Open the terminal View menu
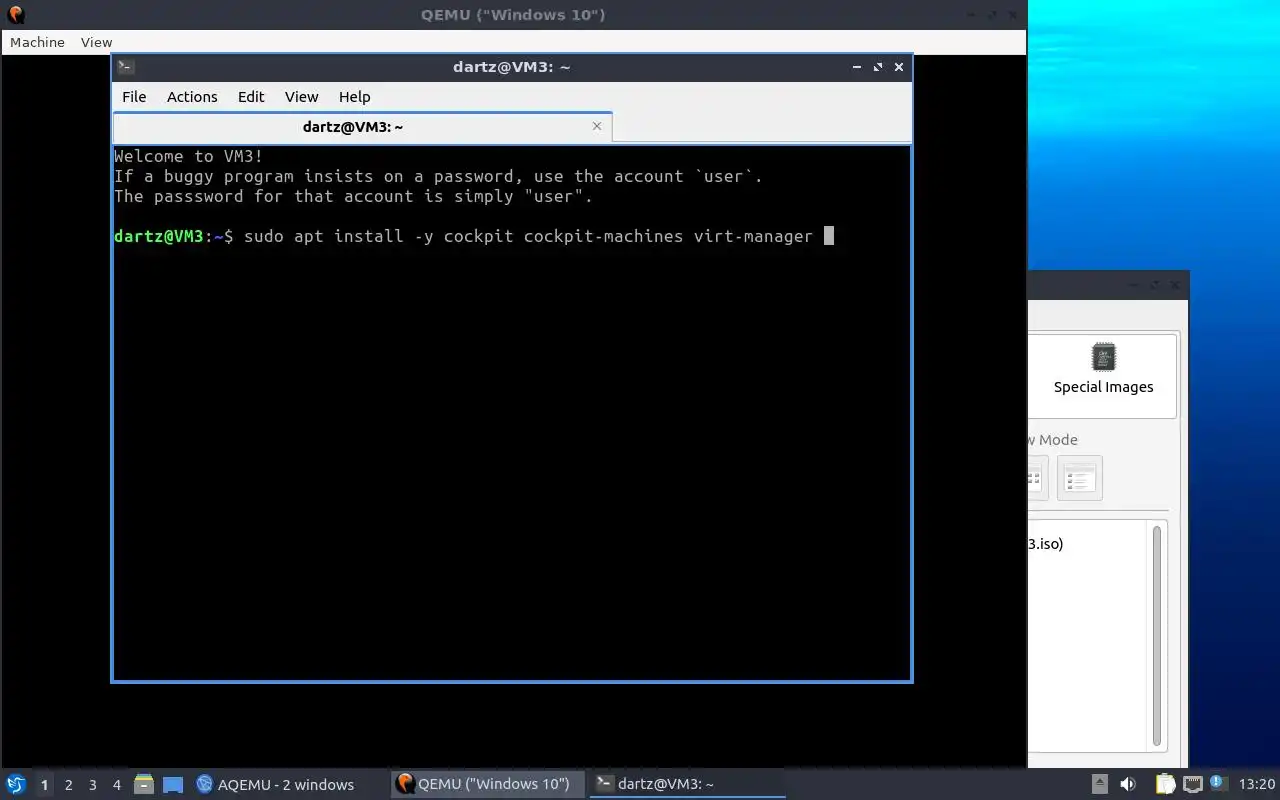 pos(301,97)
